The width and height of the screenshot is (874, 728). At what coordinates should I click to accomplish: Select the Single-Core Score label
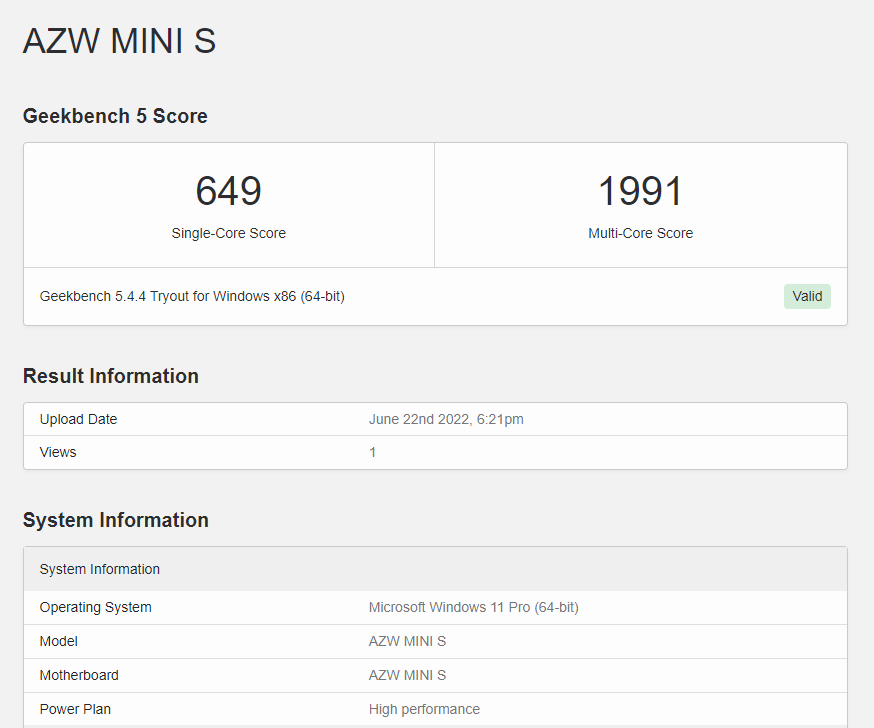pyautogui.click(x=228, y=233)
